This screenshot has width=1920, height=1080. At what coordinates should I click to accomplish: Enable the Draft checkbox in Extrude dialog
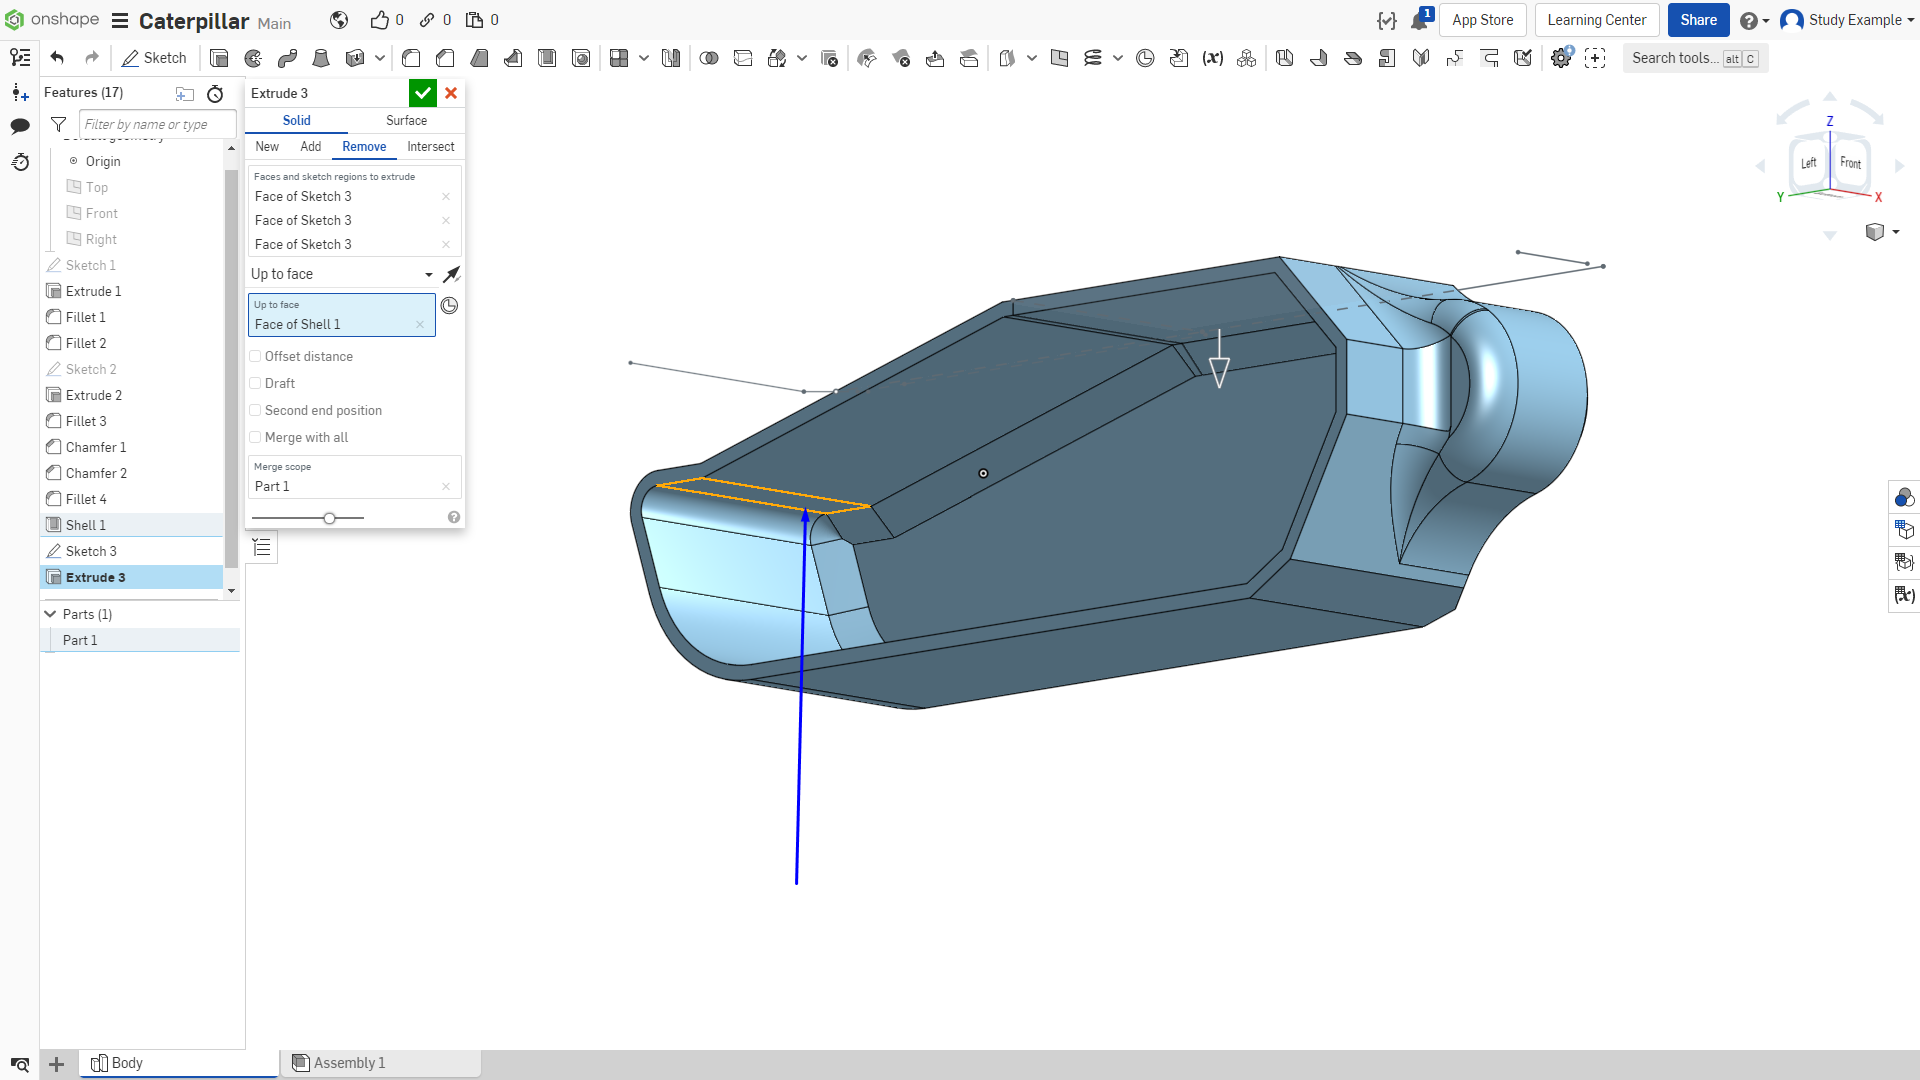click(x=255, y=383)
